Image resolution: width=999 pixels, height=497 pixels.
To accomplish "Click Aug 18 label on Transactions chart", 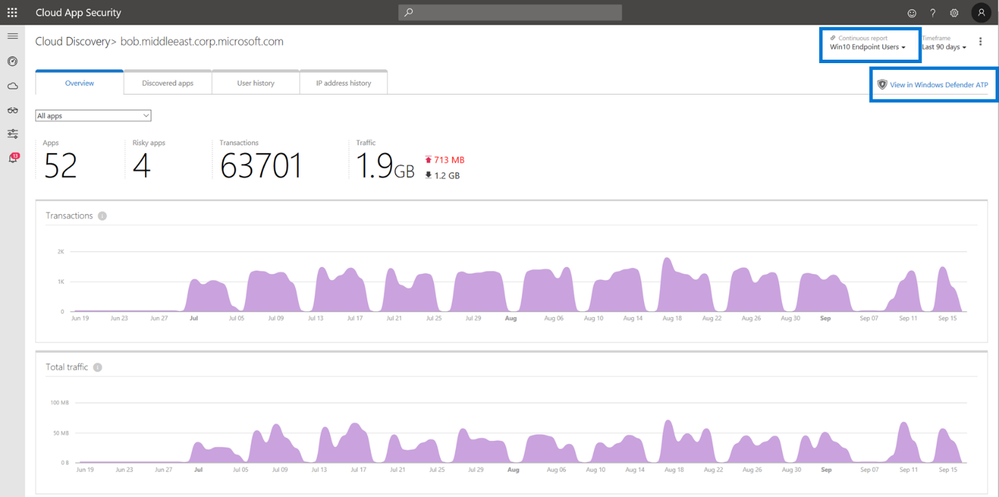I will pos(673,317).
